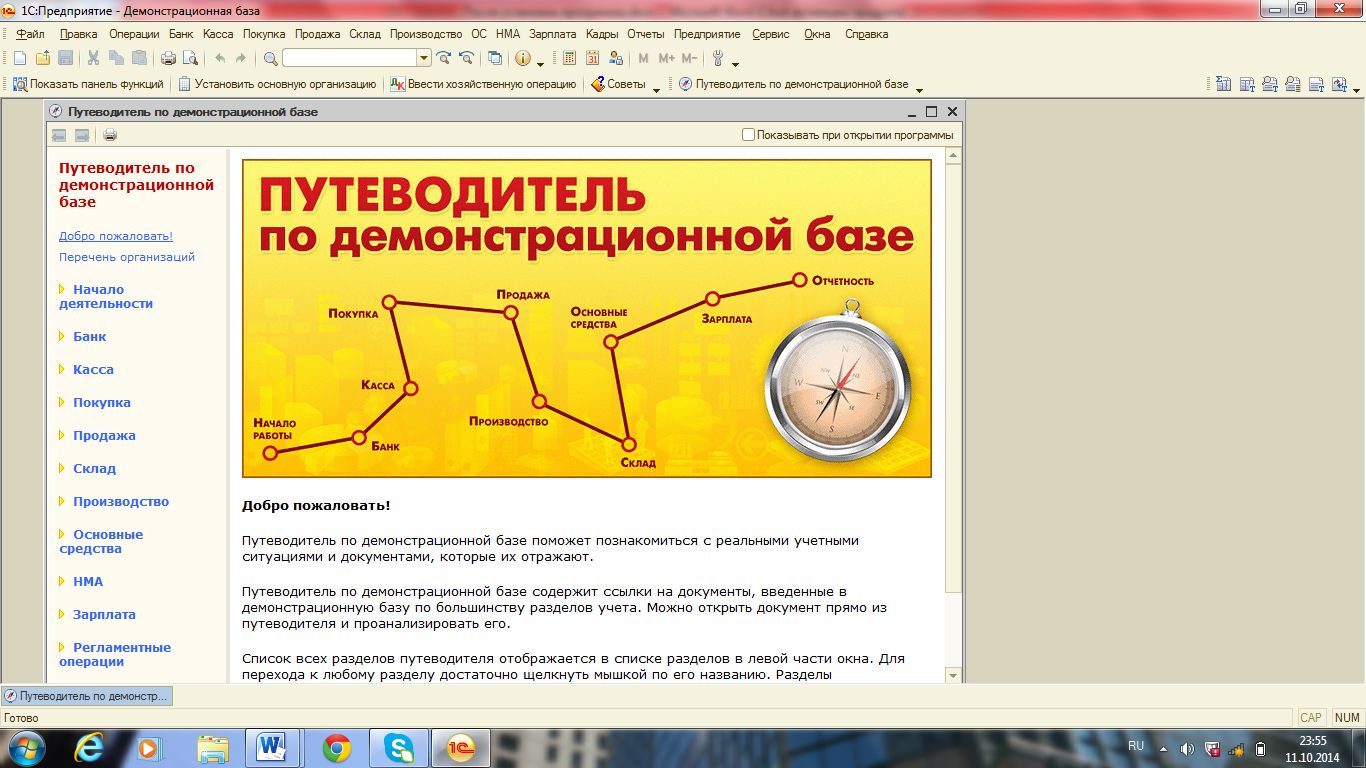
Task: Click the Find magnifier icon
Action: click(x=271, y=58)
